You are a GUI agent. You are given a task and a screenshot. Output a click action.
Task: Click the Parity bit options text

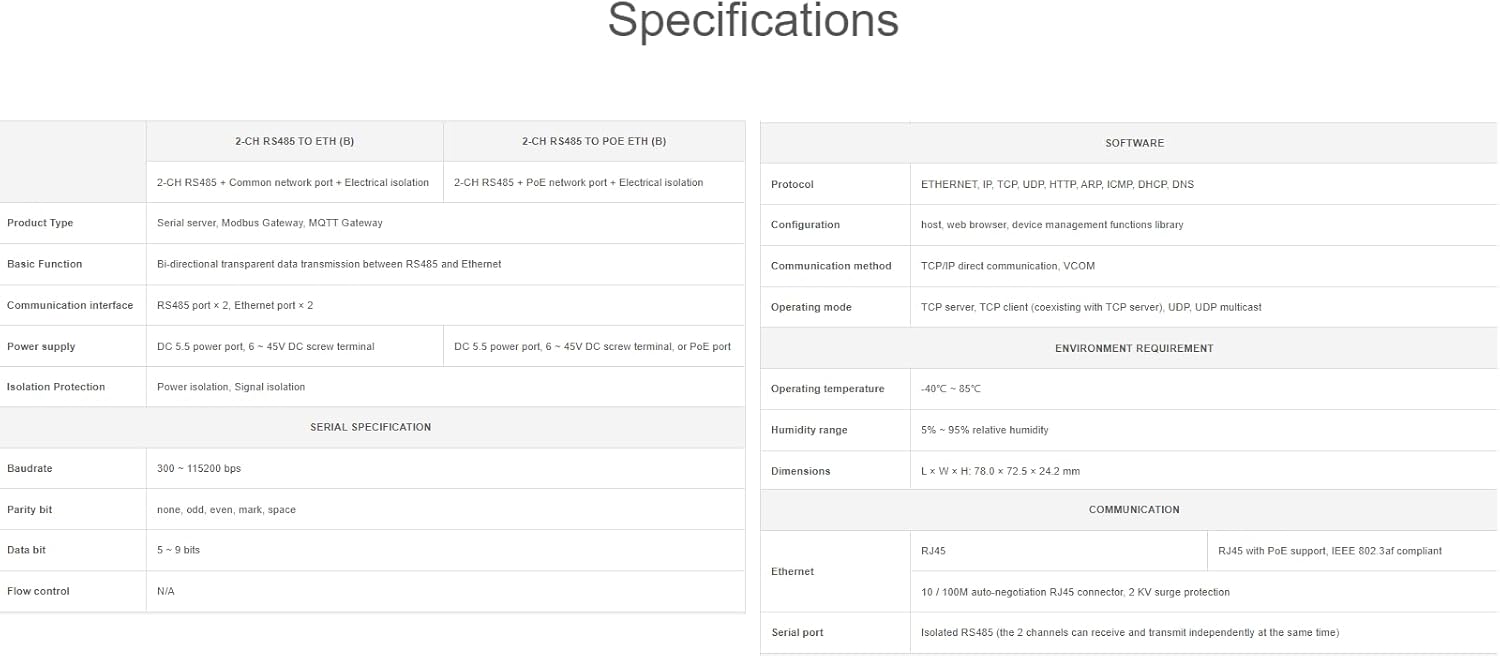click(x=226, y=509)
